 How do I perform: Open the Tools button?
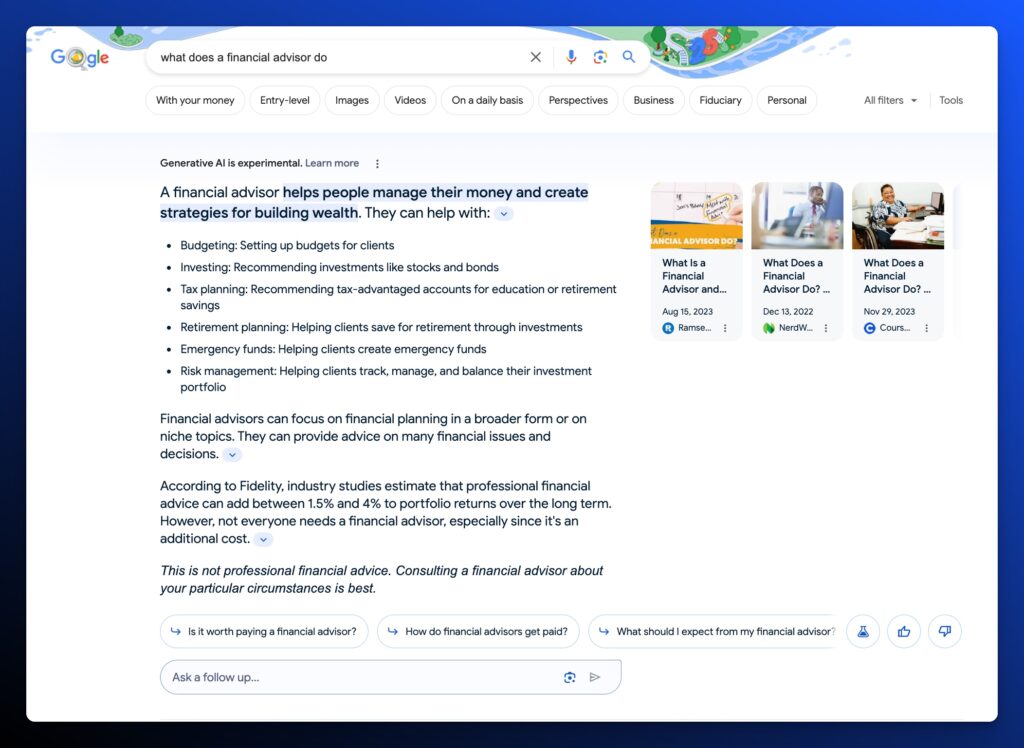tap(951, 100)
